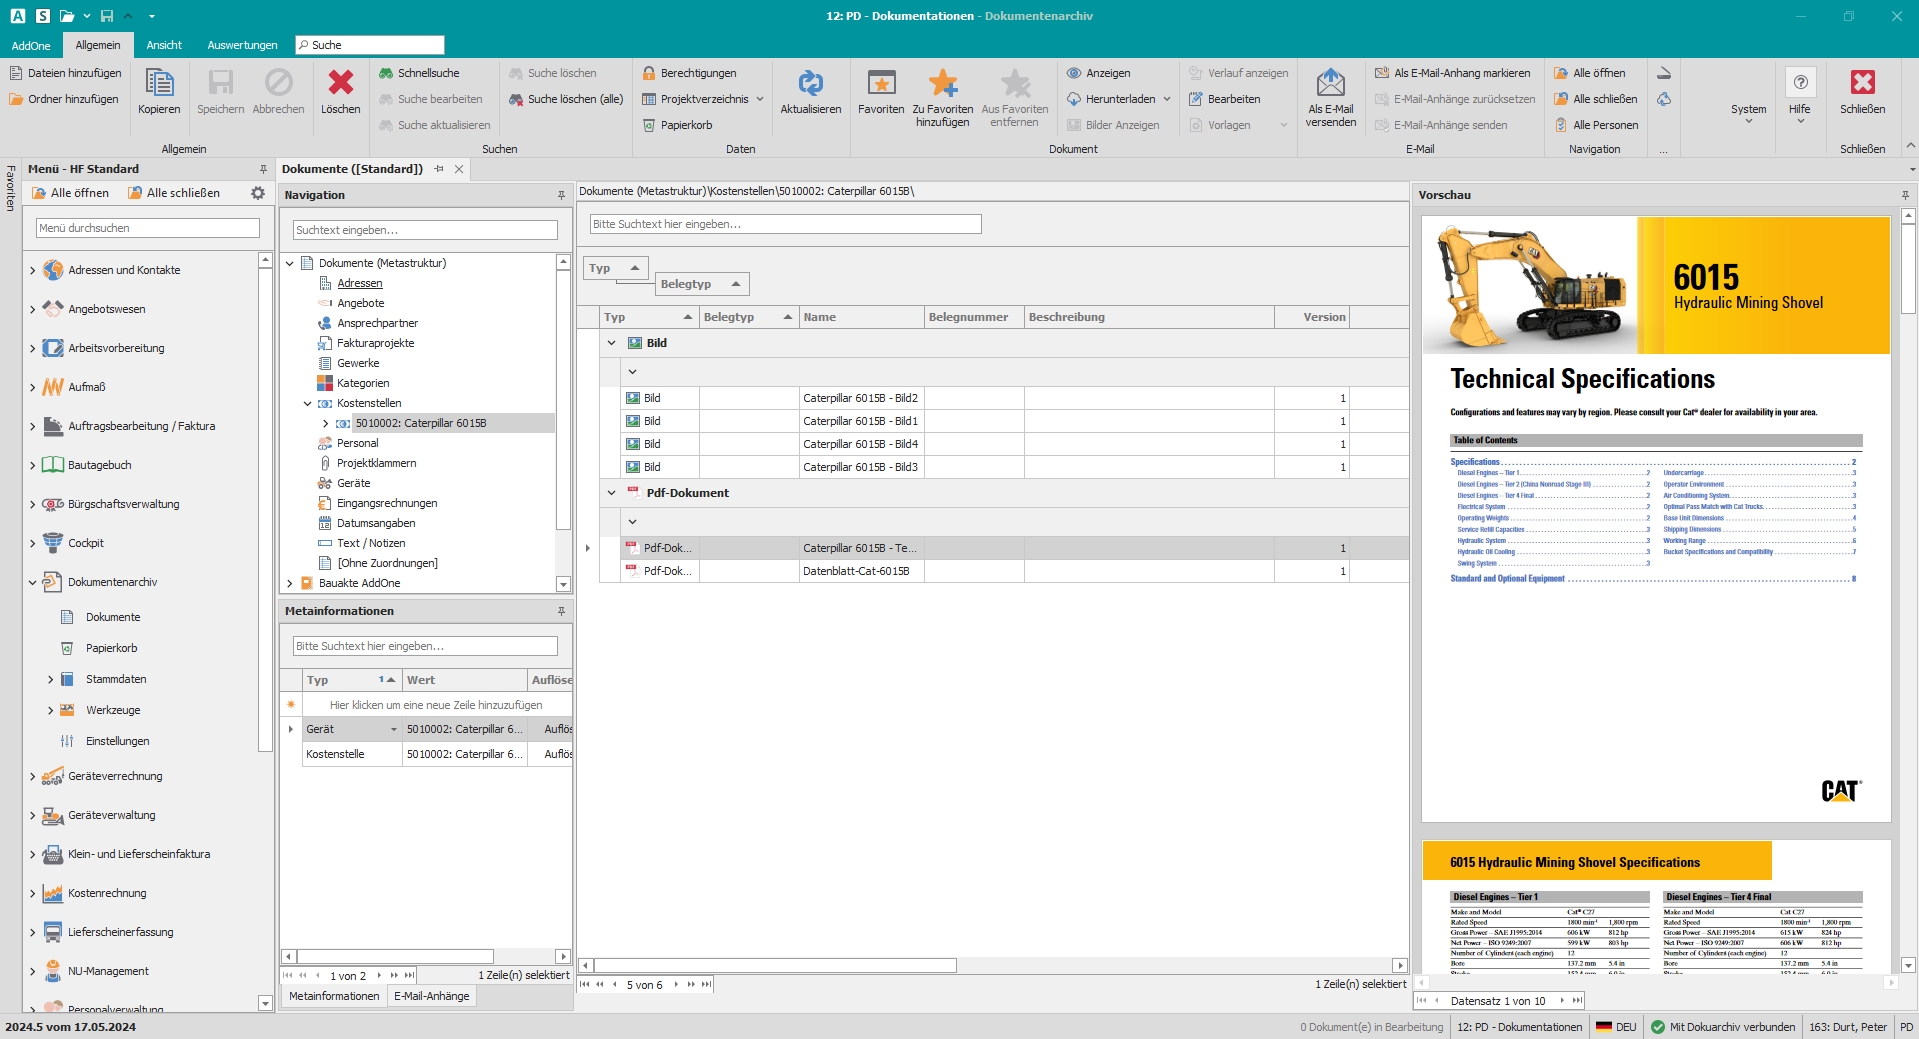This screenshot has height=1039, width=1919.
Task: Click Zu Favoriten hinzufügen star icon
Action: [942, 83]
